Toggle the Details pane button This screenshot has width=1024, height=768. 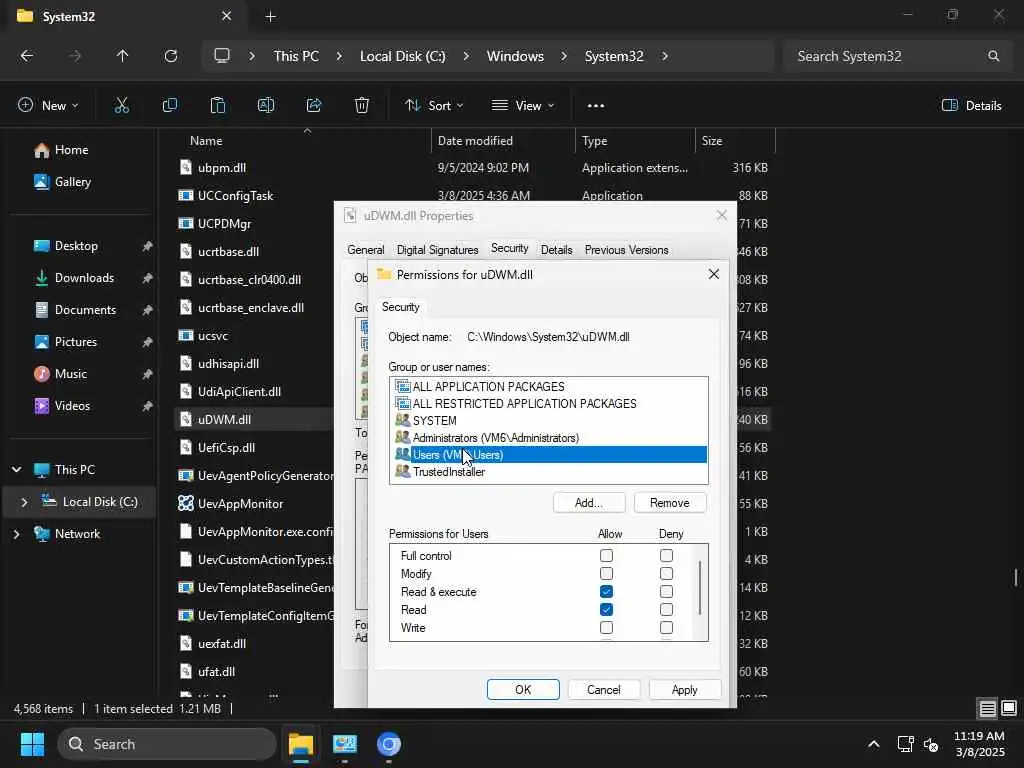(971, 105)
